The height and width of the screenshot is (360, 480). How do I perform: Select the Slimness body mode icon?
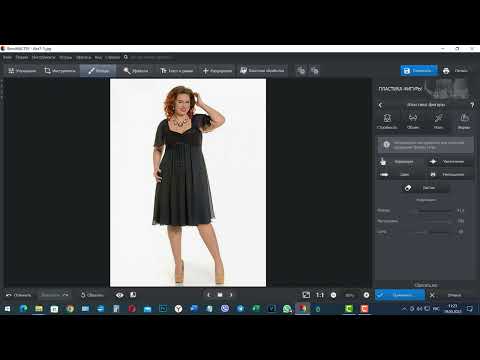[x=387, y=121]
